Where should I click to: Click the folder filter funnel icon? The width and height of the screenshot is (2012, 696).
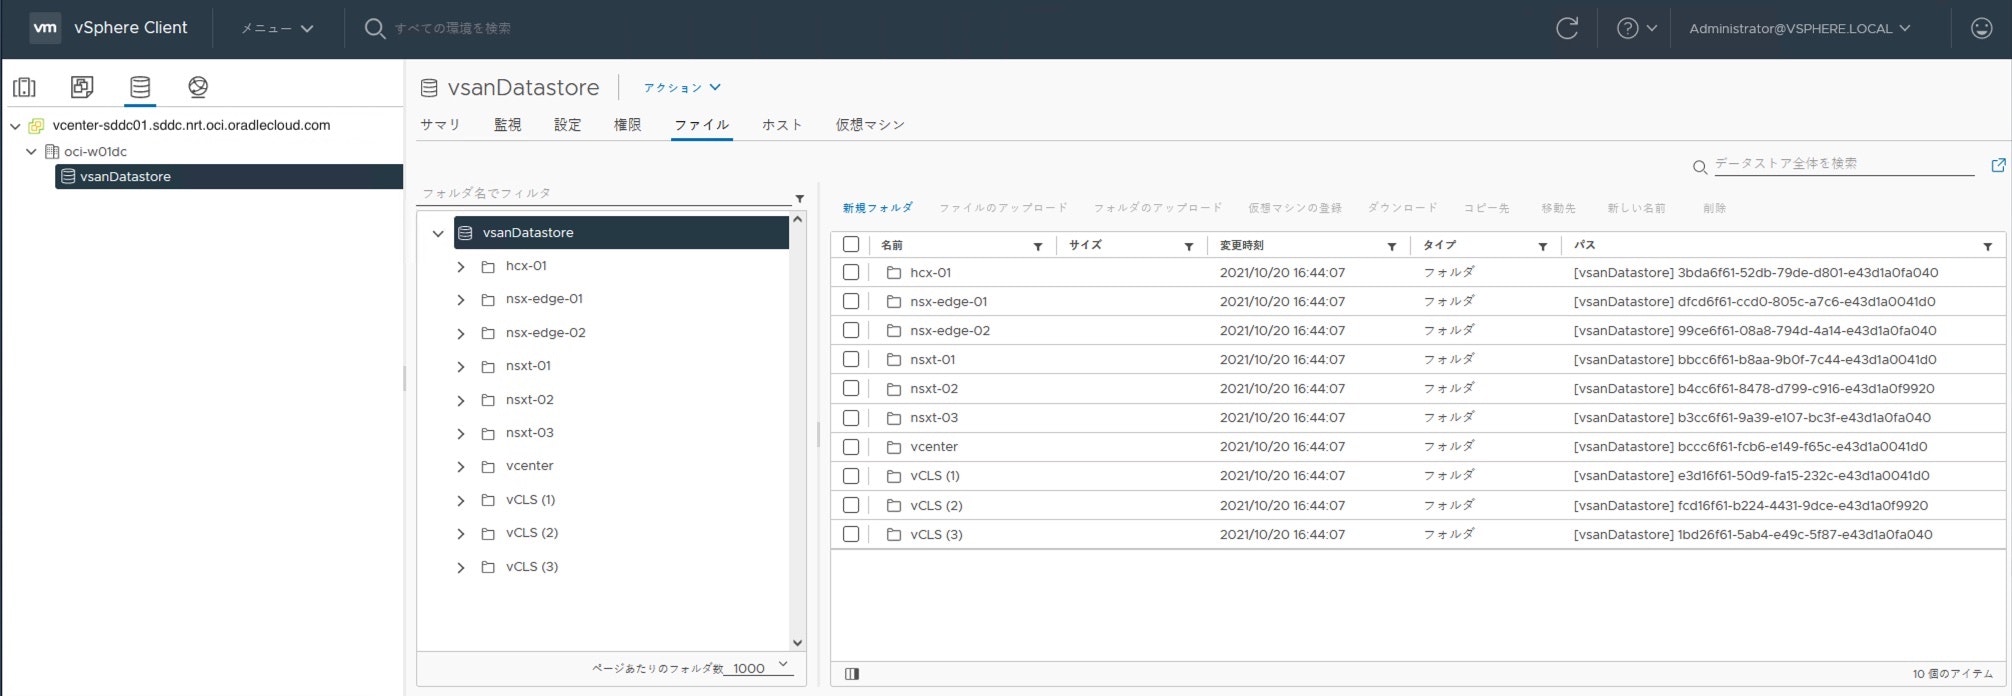pyautogui.click(x=799, y=198)
